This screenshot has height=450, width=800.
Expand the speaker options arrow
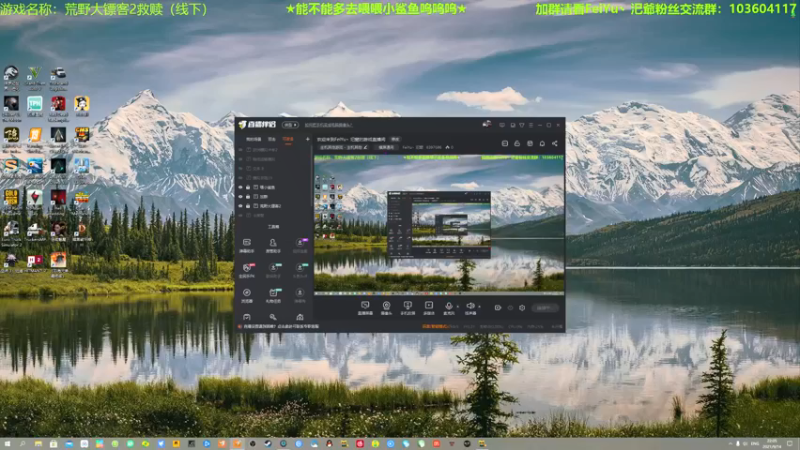[480, 307]
